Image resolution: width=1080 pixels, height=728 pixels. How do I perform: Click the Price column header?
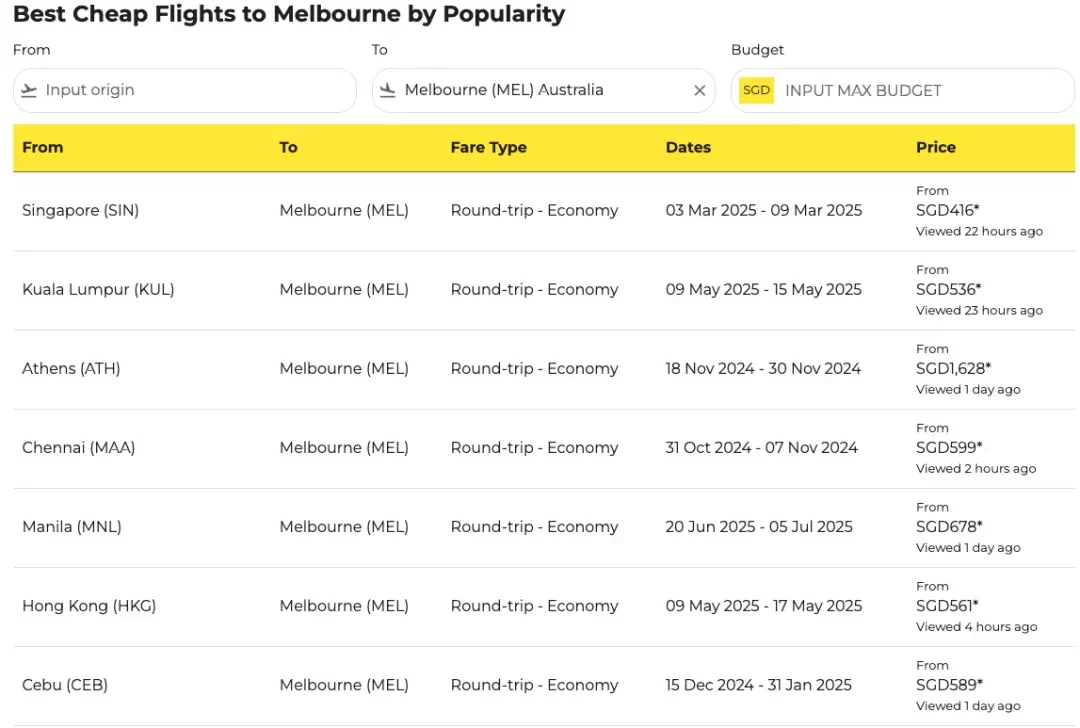pos(935,147)
